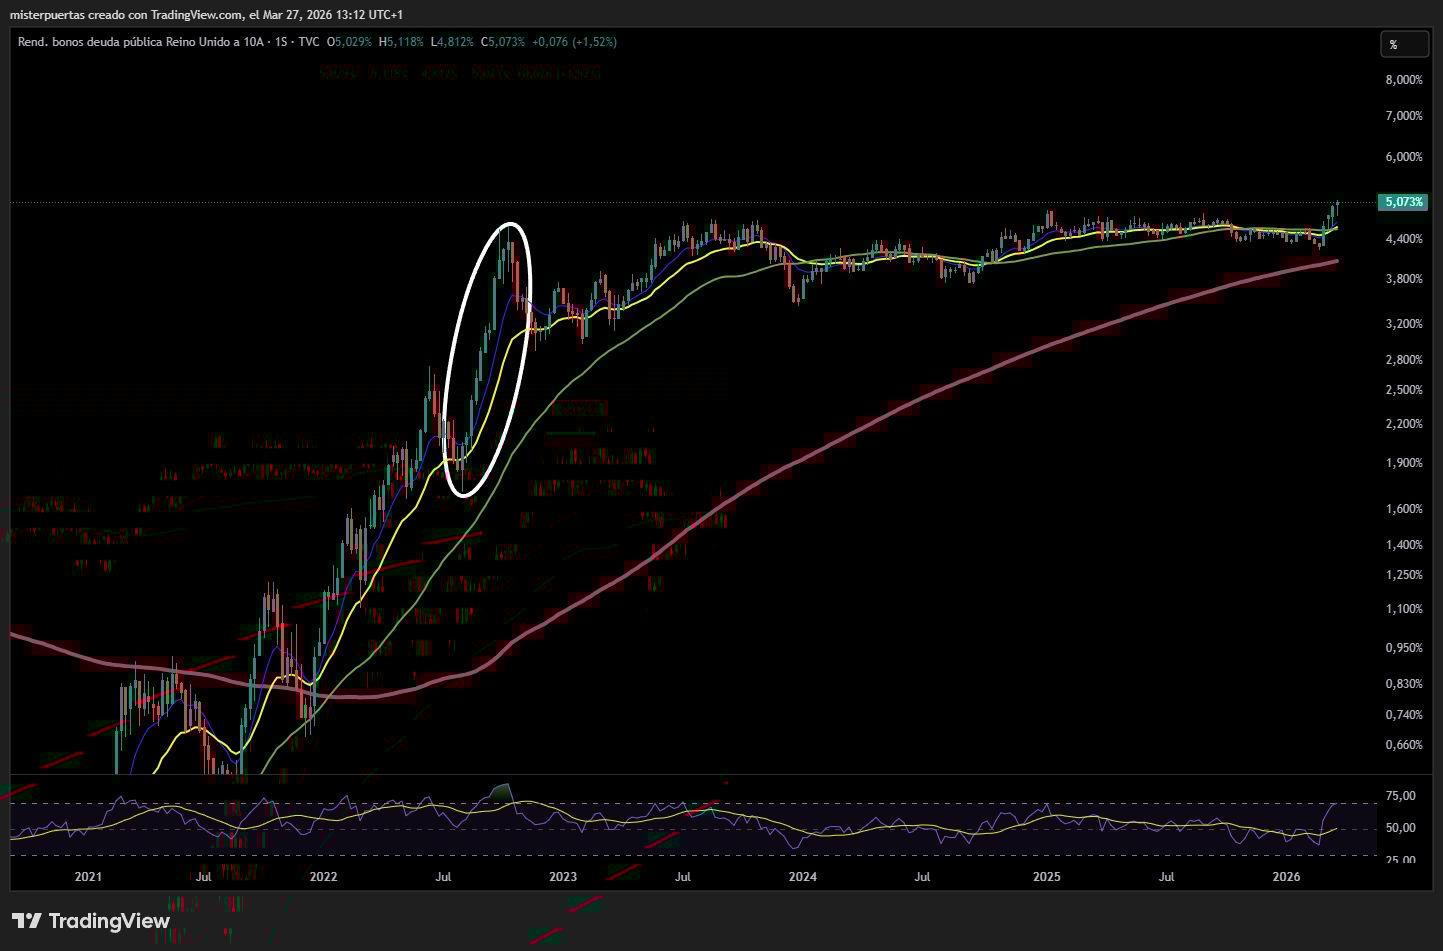The width and height of the screenshot is (1443, 951).
Task: Click the 2023 time axis label
Action: click(x=563, y=878)
